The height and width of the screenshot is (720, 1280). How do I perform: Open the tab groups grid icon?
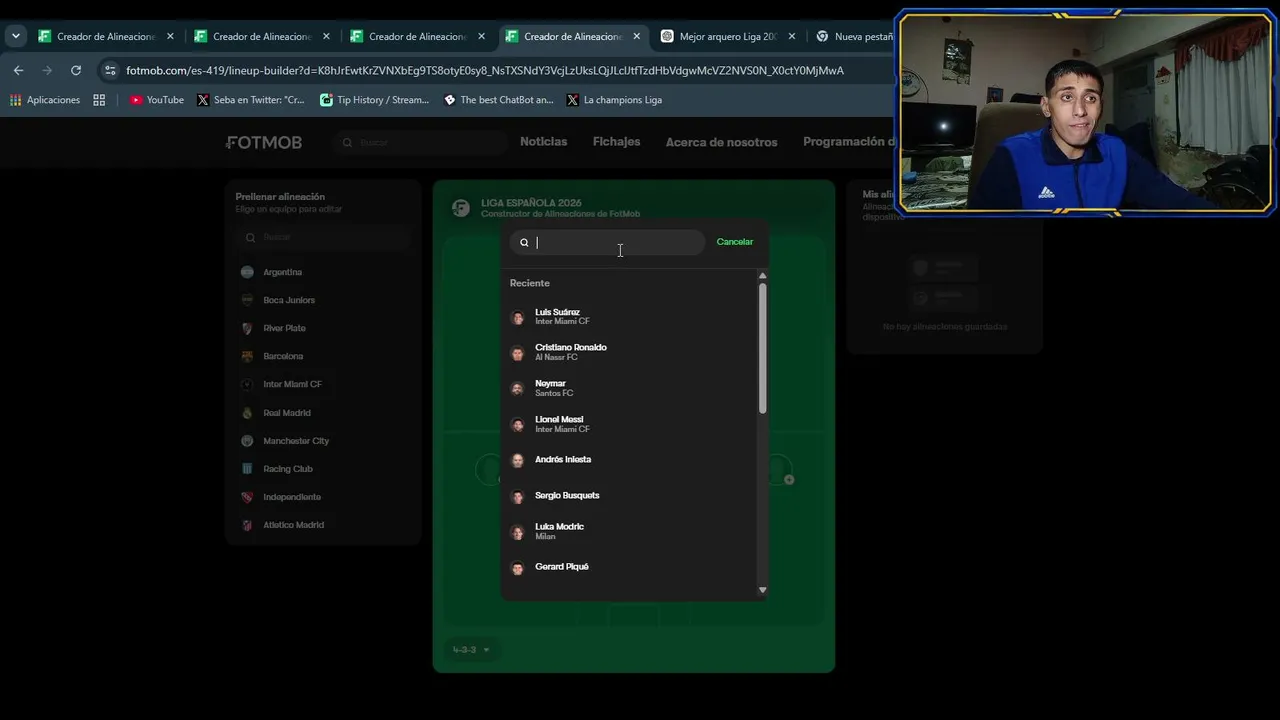(x=99, y=100)
